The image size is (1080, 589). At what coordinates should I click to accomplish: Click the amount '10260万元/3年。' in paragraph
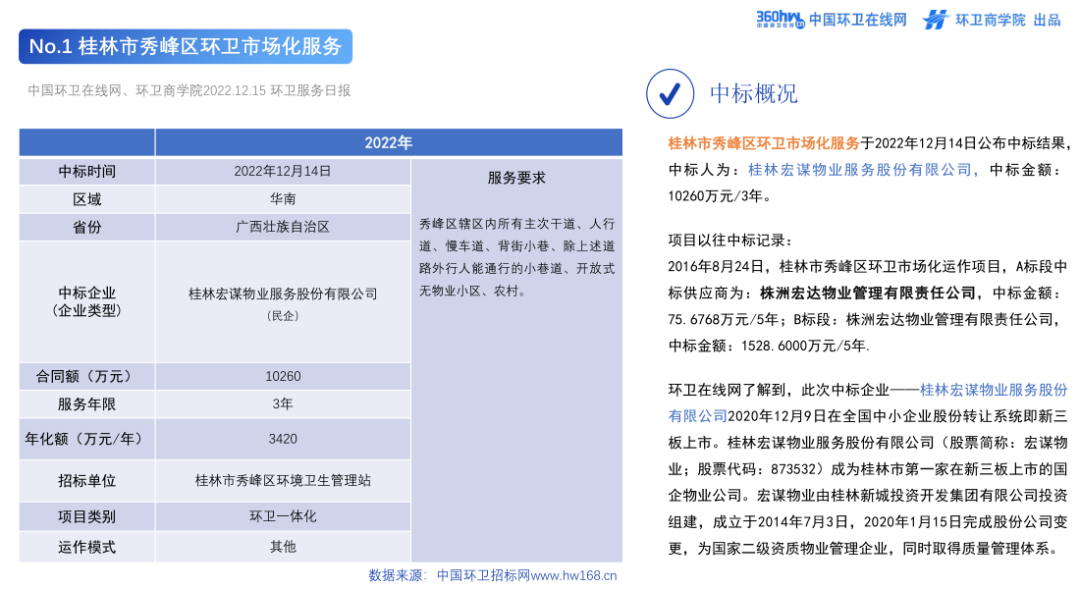click(x=720, y=196)
